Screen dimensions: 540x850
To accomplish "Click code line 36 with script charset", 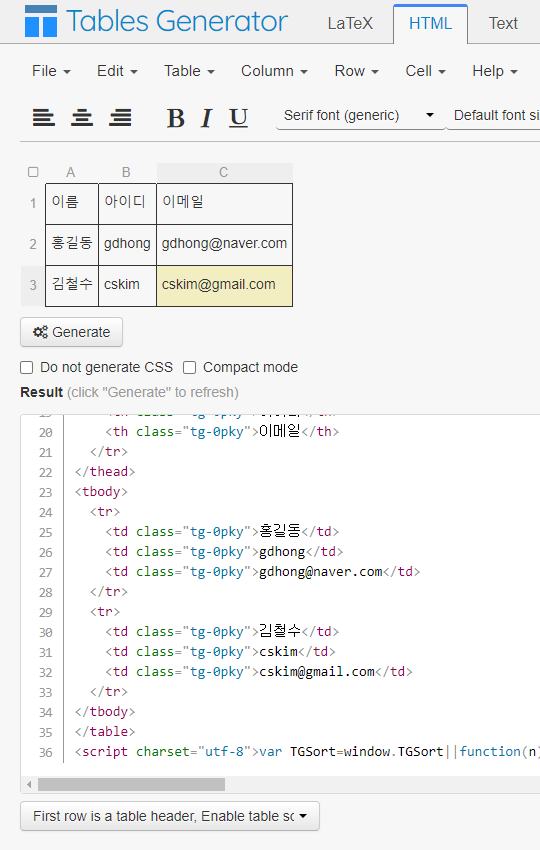I will pyautogui.click(x=307, y=752).
